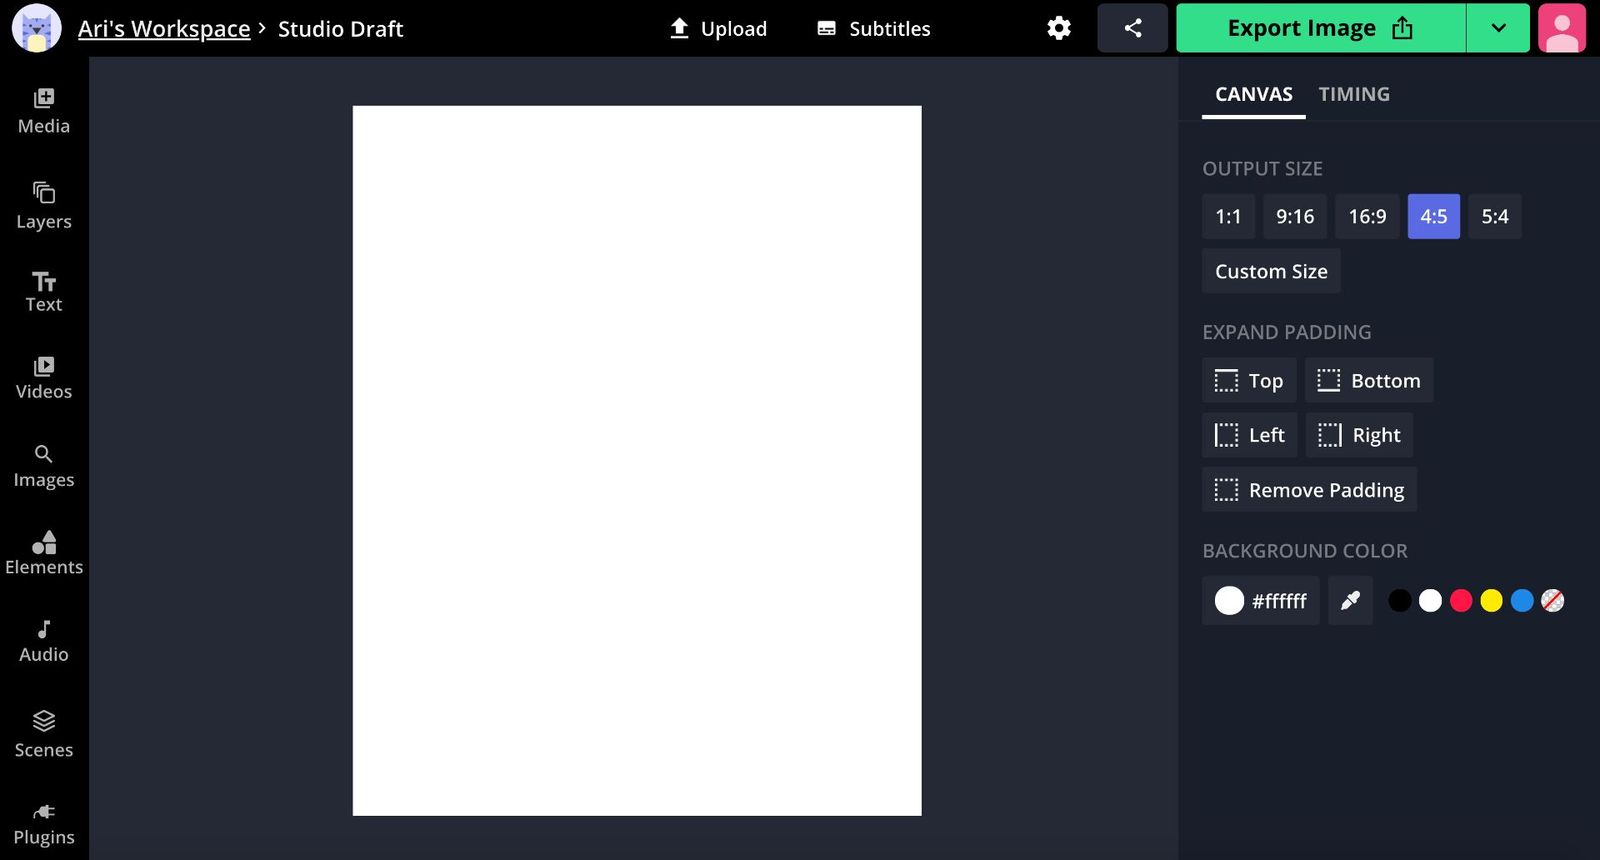Image resolution: width=1600 pixels, height=860 pixels.
Task: Select the Text tool
Action: click(44, 292)
